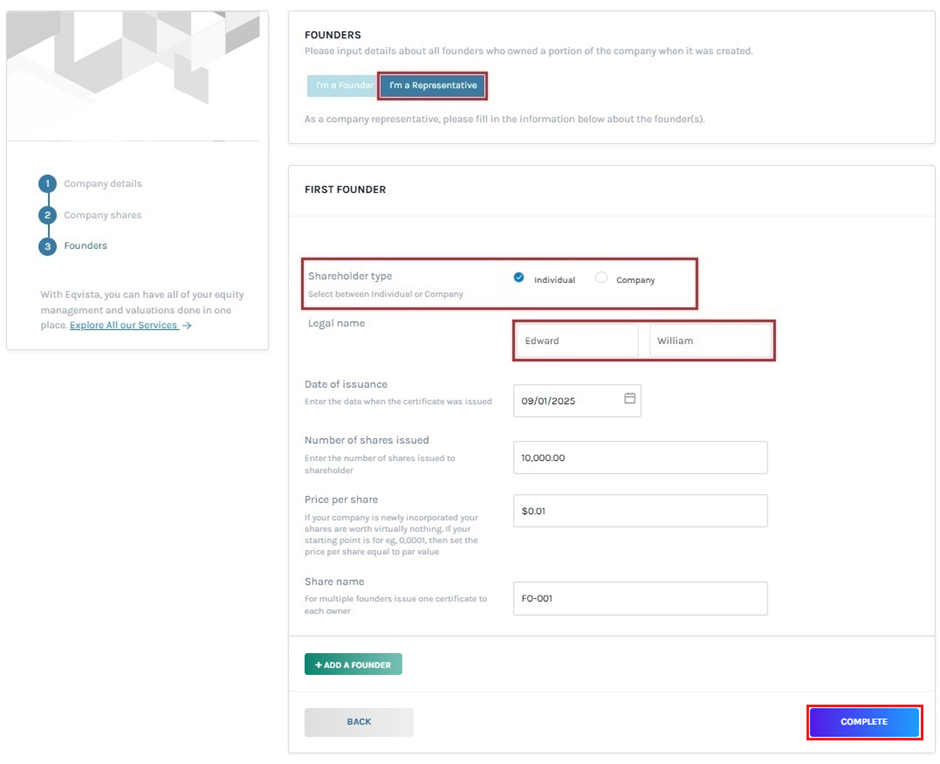Image resolution: width=940 pixels, height=764 pixels.
Task: Focus the Number of shares issued field
Action: tap(639, 458)
